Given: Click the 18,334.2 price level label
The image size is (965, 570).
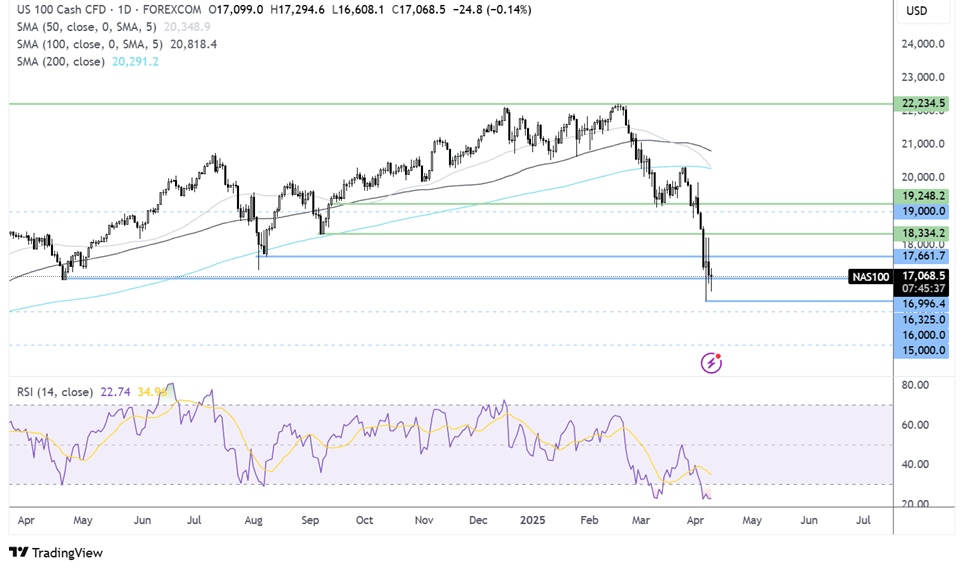Looking at the screenshot, I should point(921,233).
